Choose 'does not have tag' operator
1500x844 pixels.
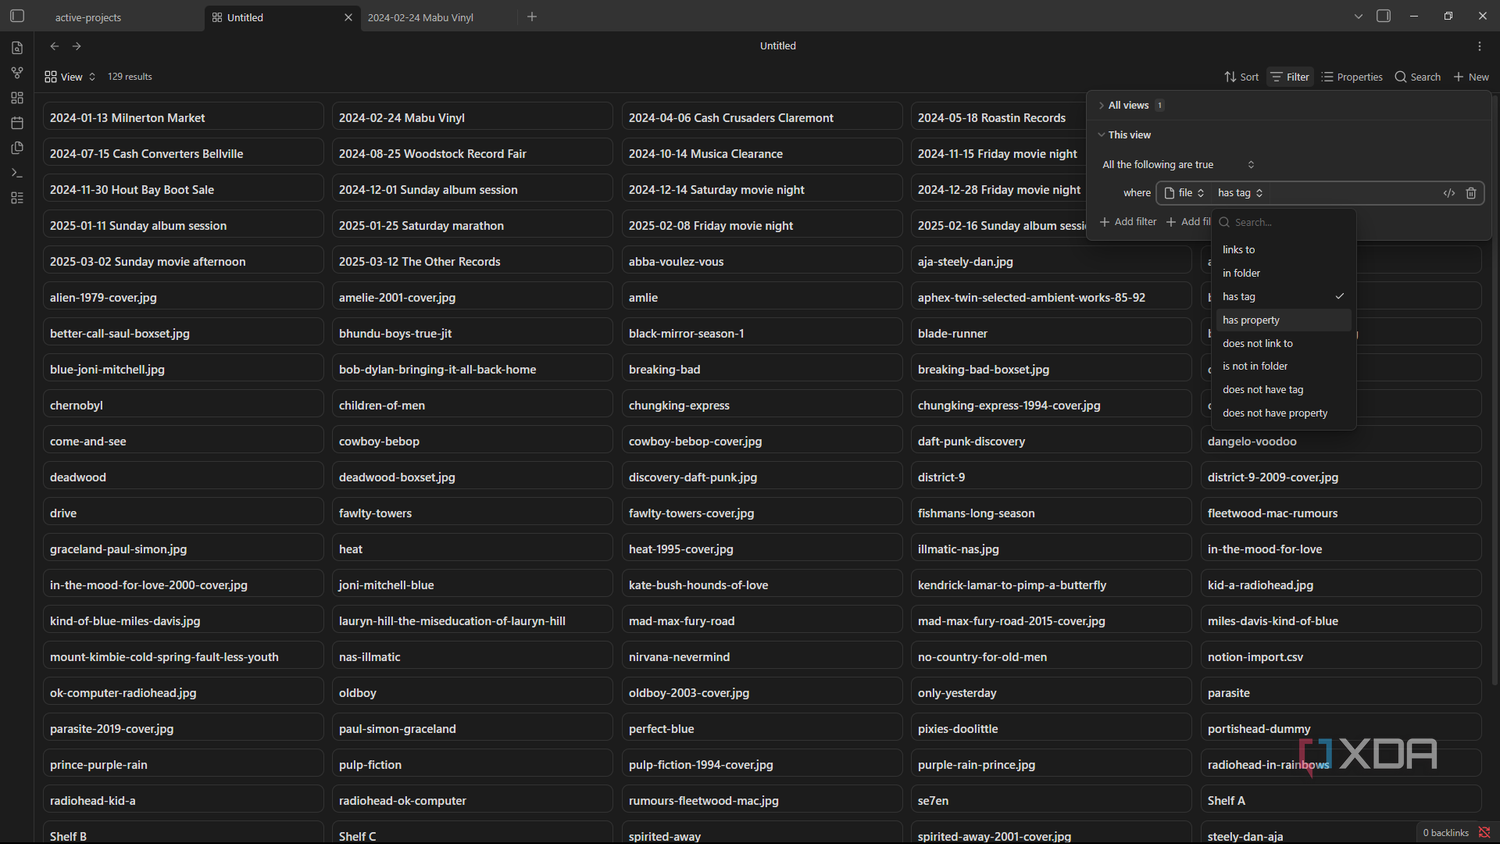(1284, 390)
